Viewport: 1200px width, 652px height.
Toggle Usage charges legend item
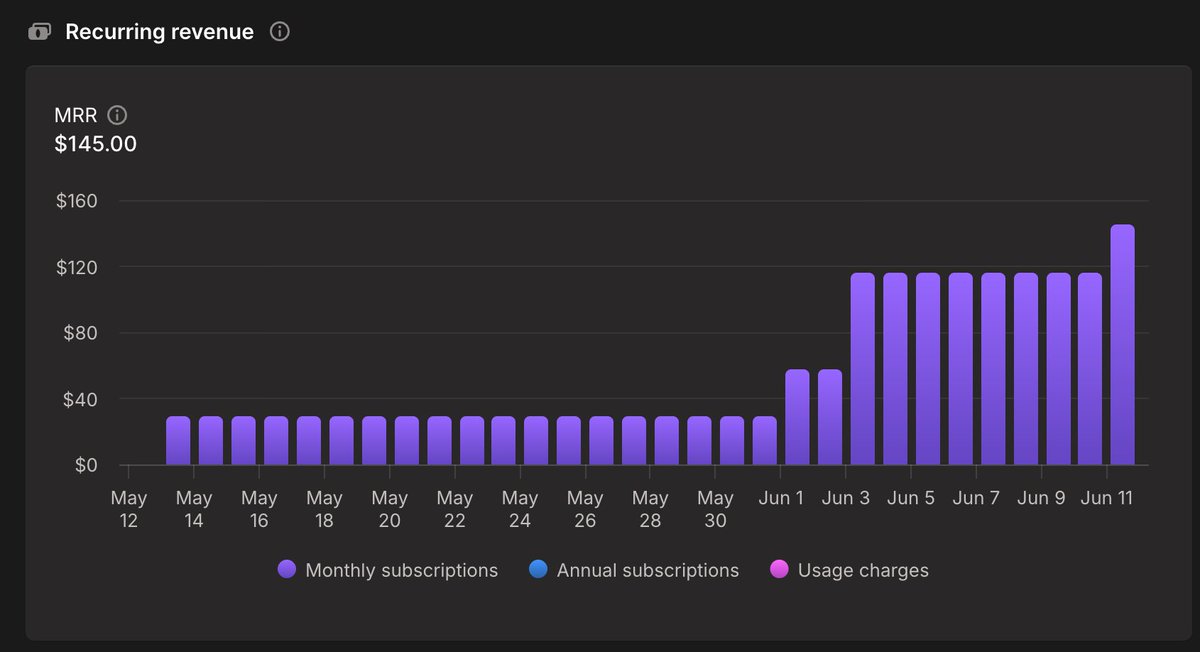click(x=849, y=570)
